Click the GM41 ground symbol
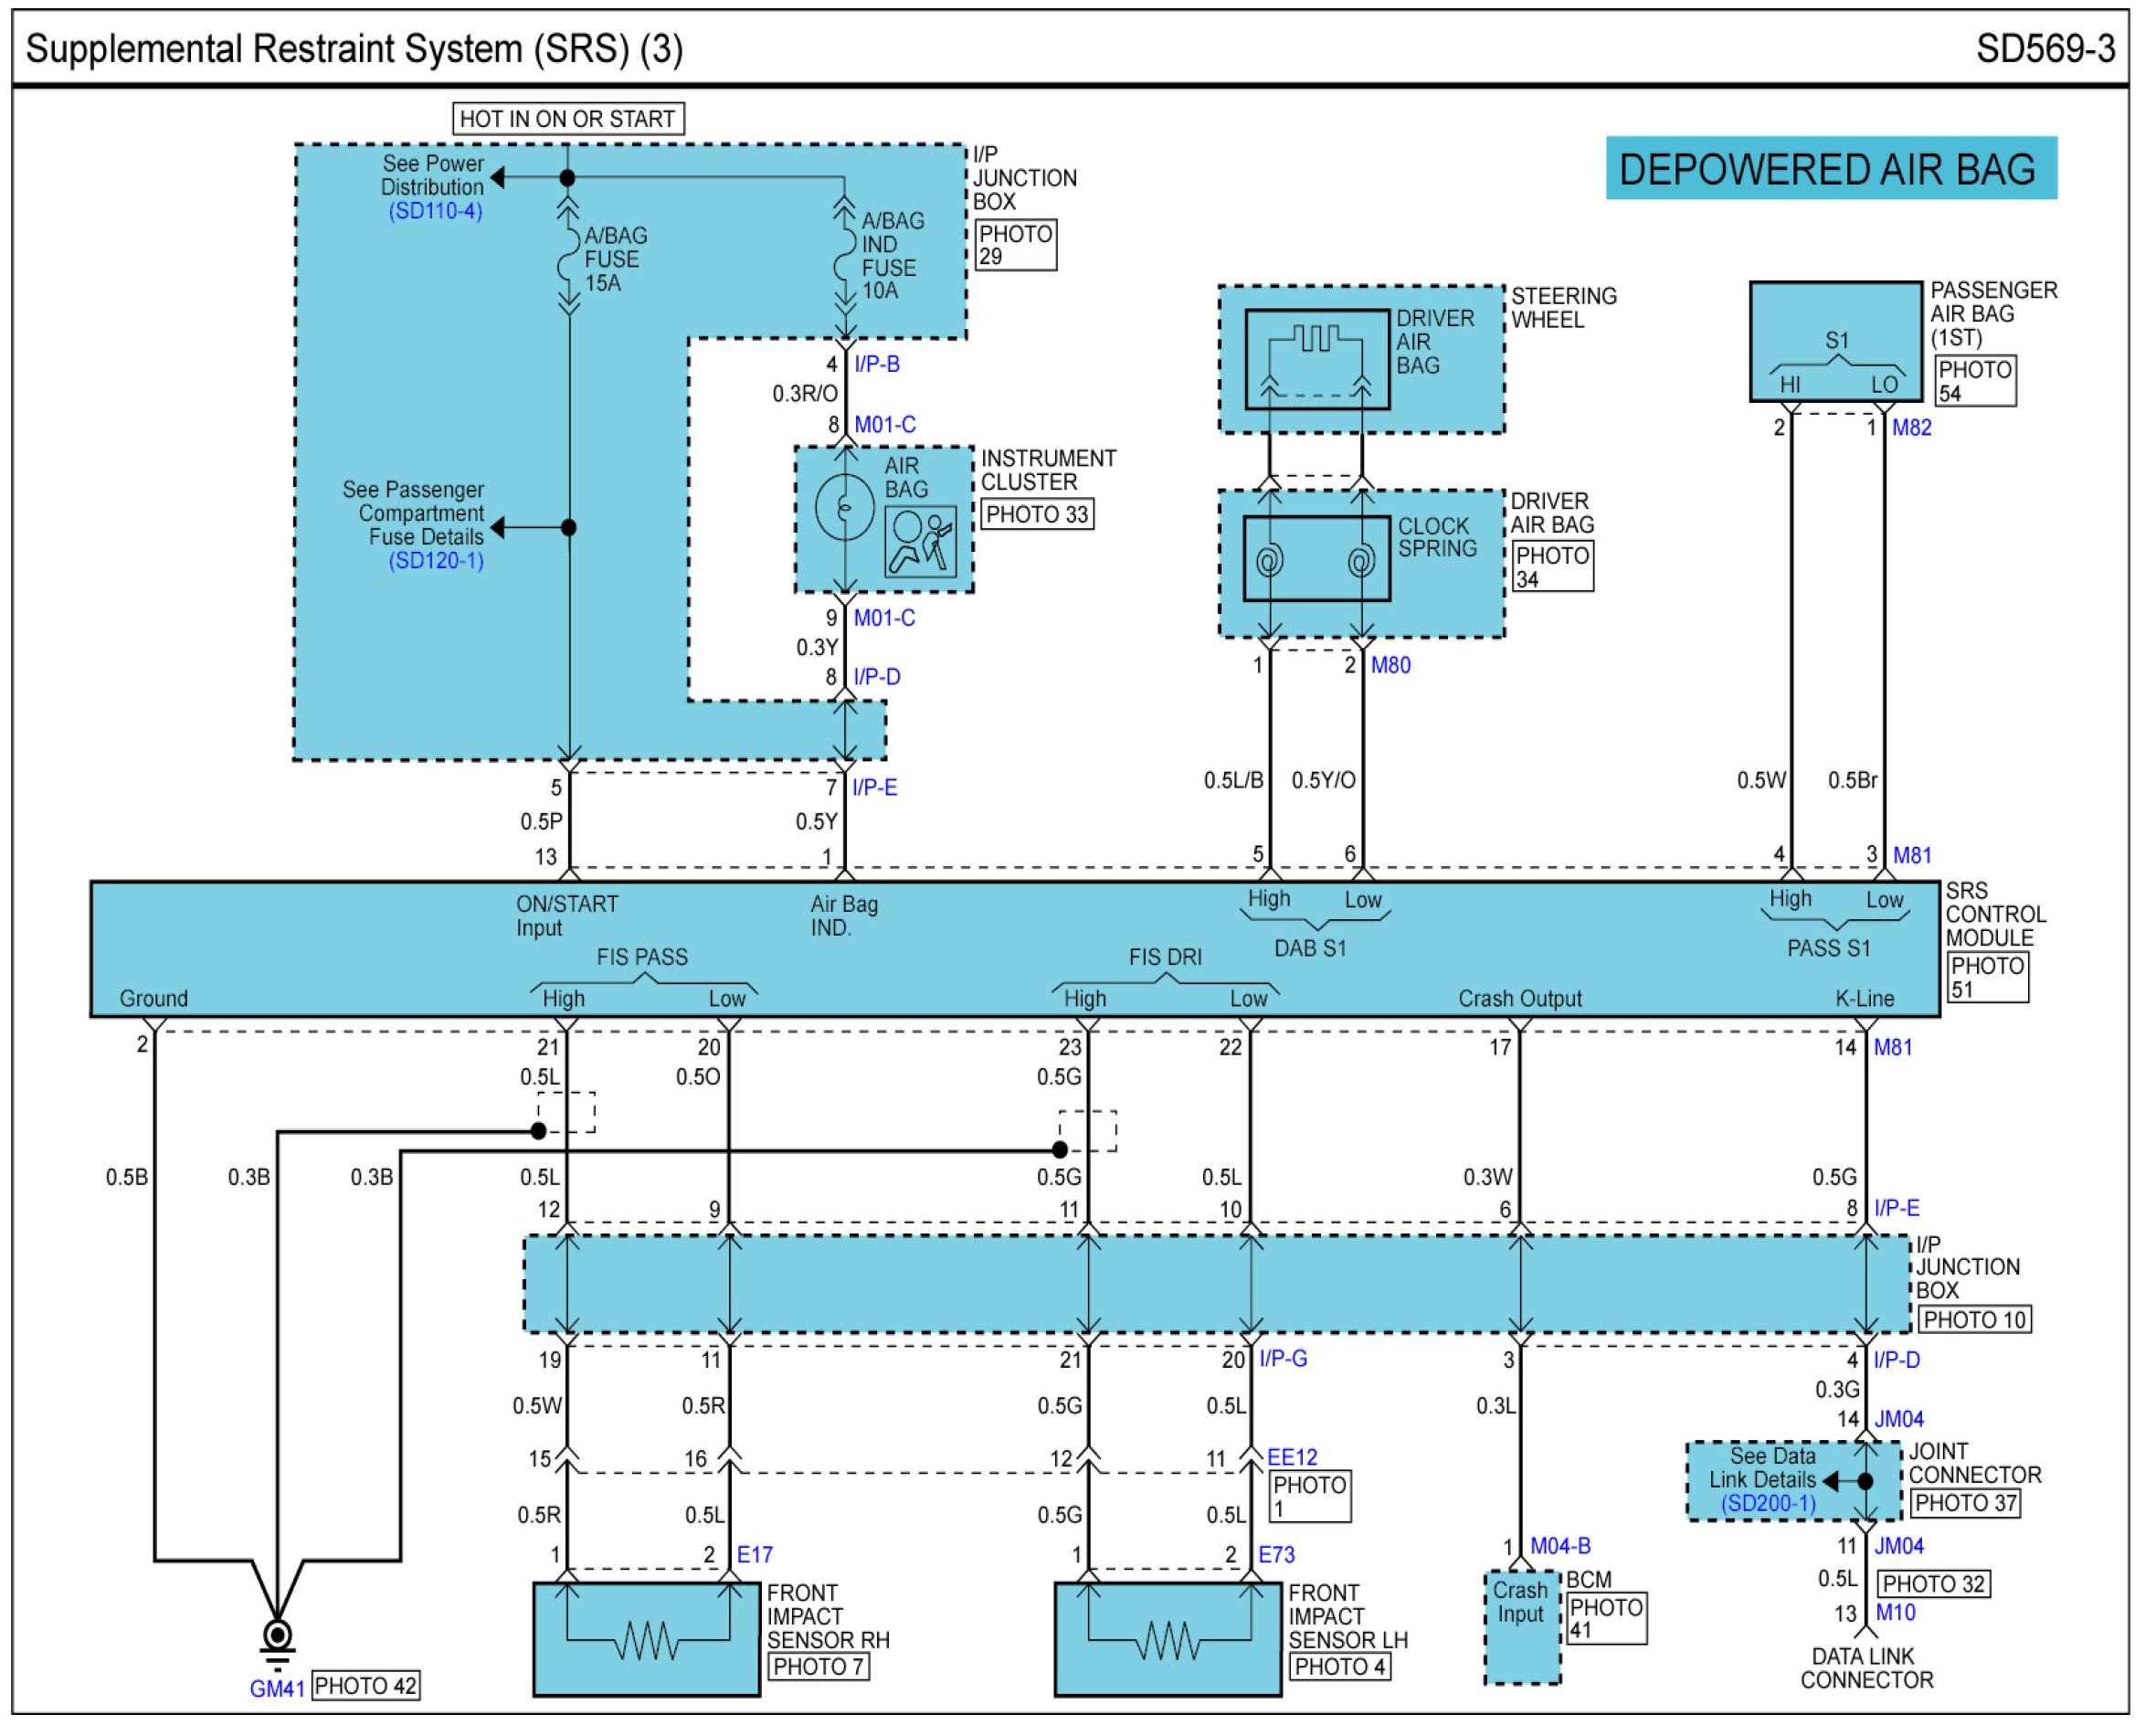 pos(277,1636)
